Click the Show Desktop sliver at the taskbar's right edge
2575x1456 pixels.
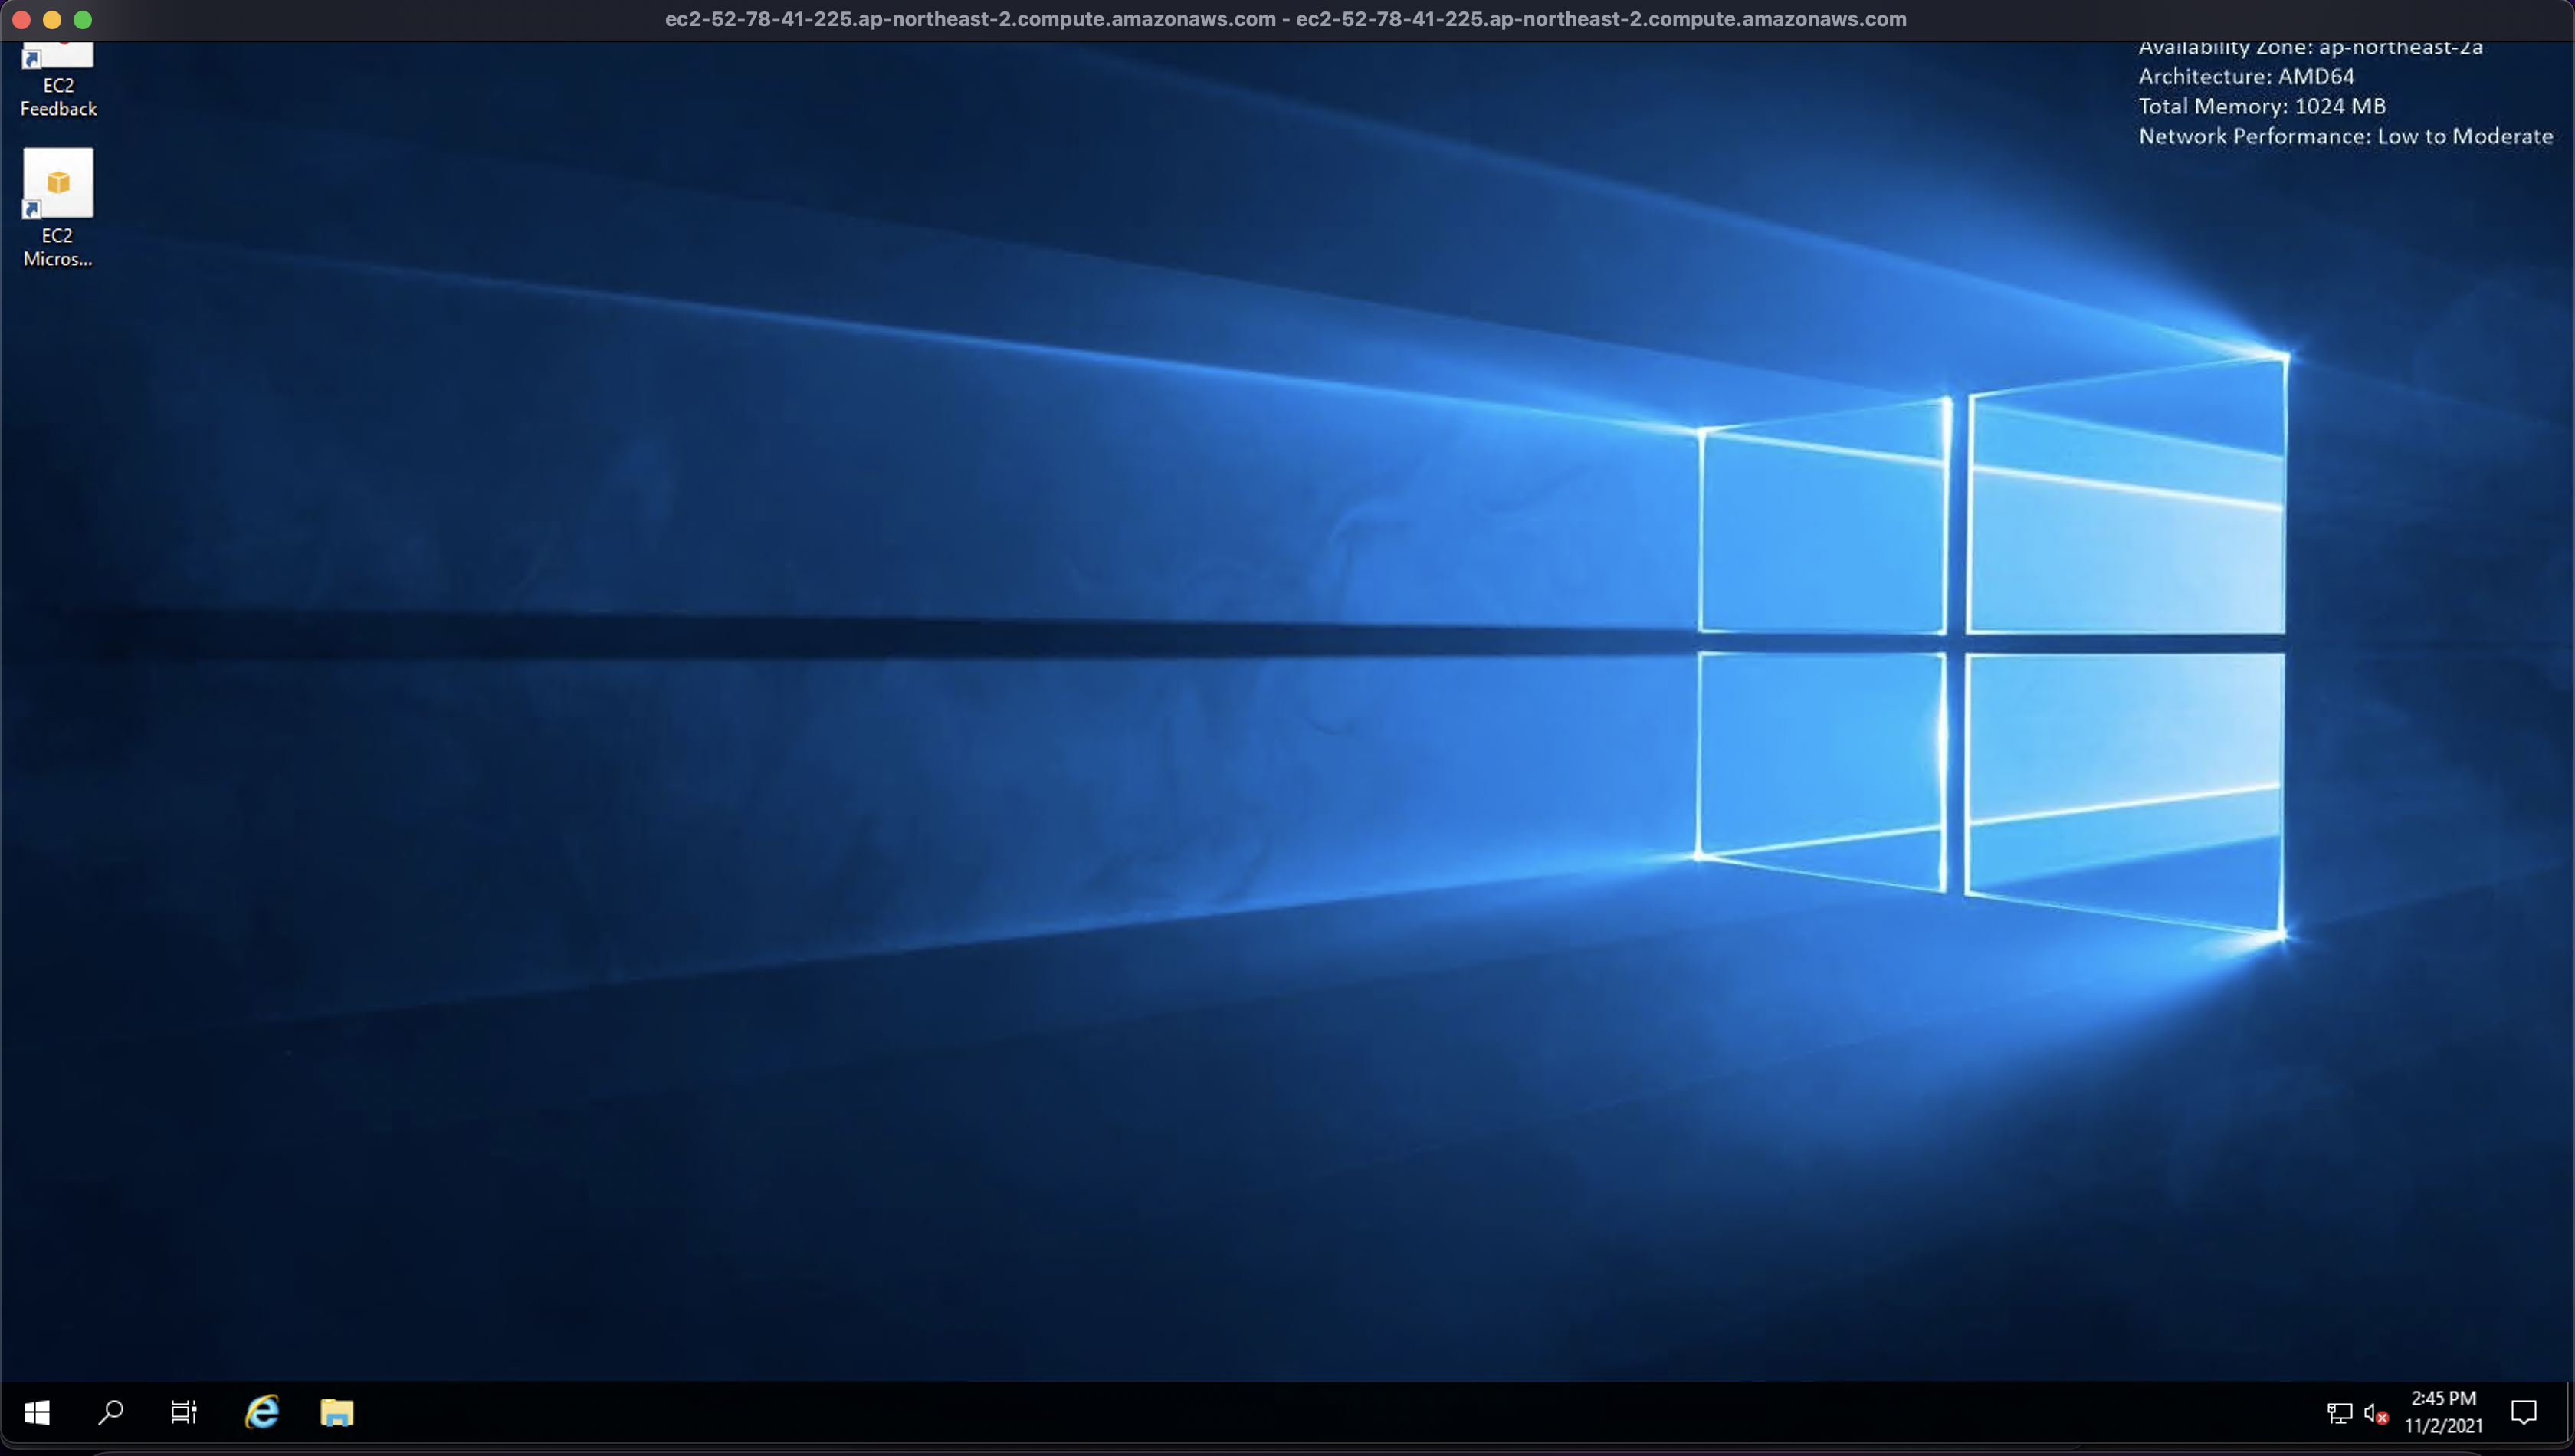click(2569, 1412)
